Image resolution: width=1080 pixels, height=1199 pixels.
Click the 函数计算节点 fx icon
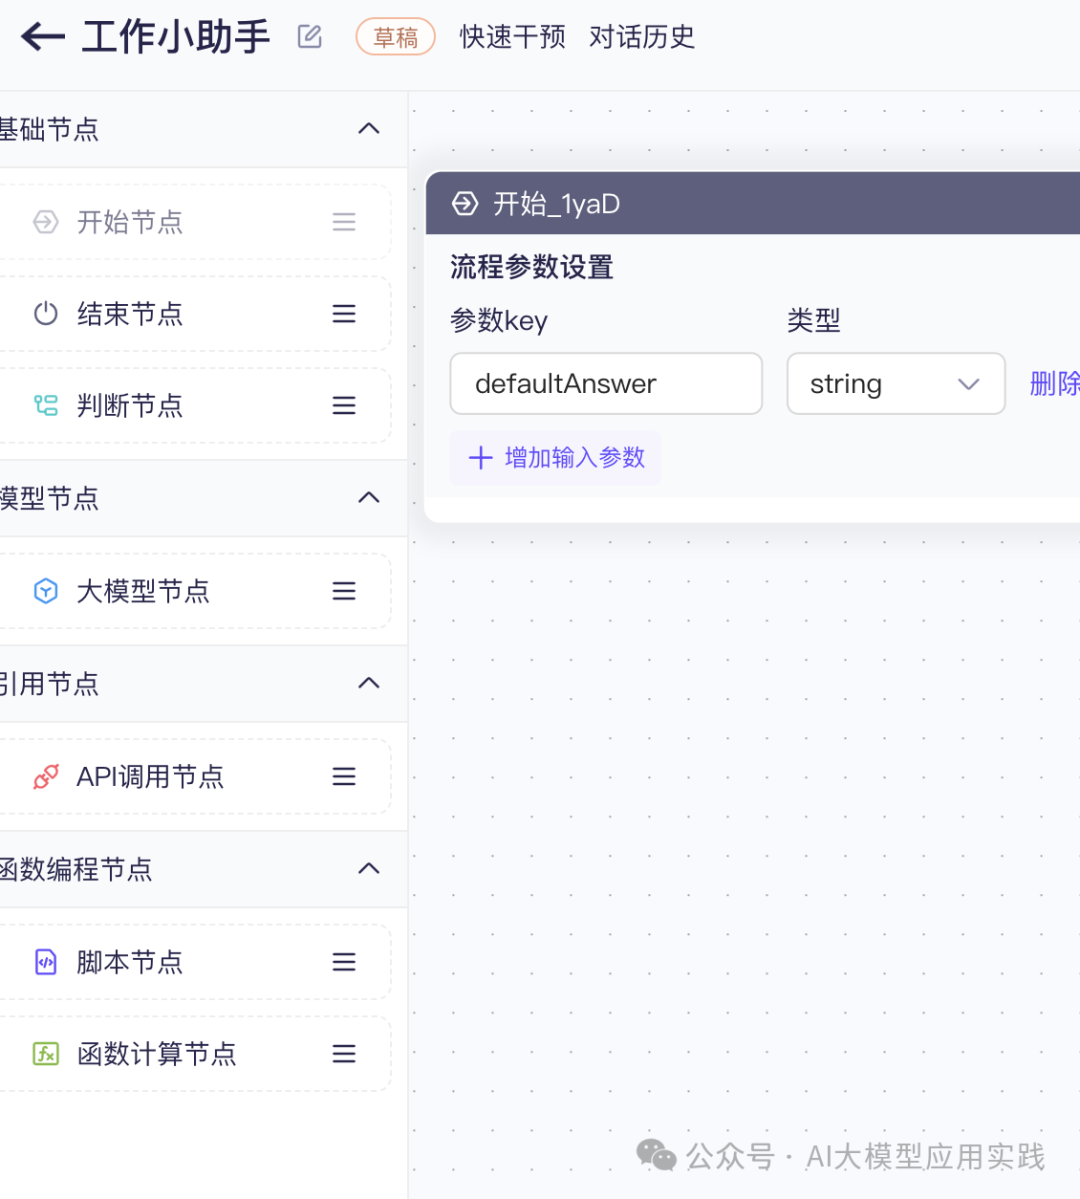[46, 1054]
